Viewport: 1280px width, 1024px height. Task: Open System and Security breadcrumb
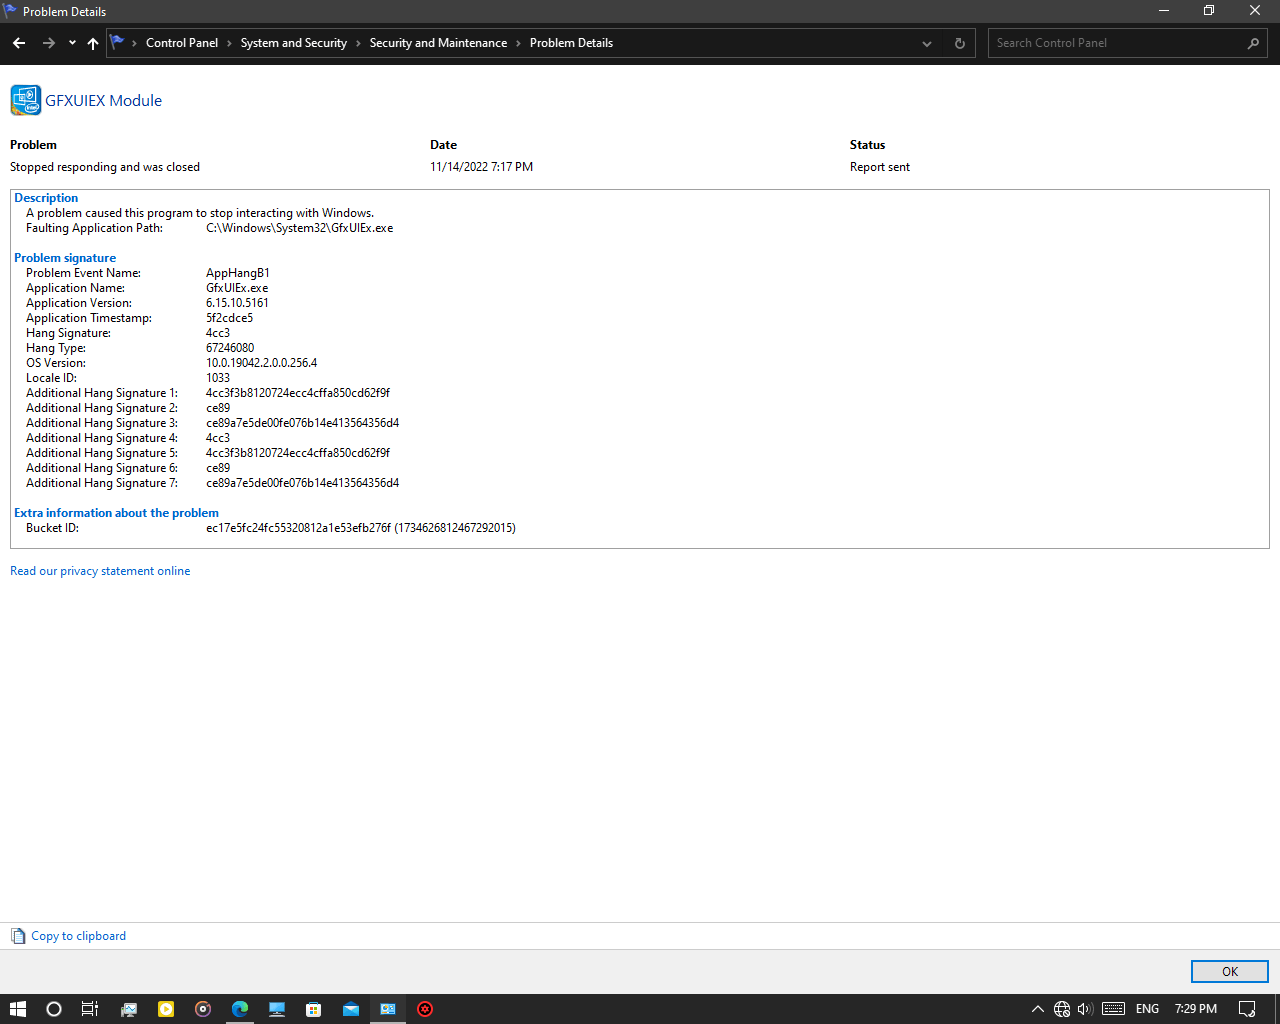294,43
